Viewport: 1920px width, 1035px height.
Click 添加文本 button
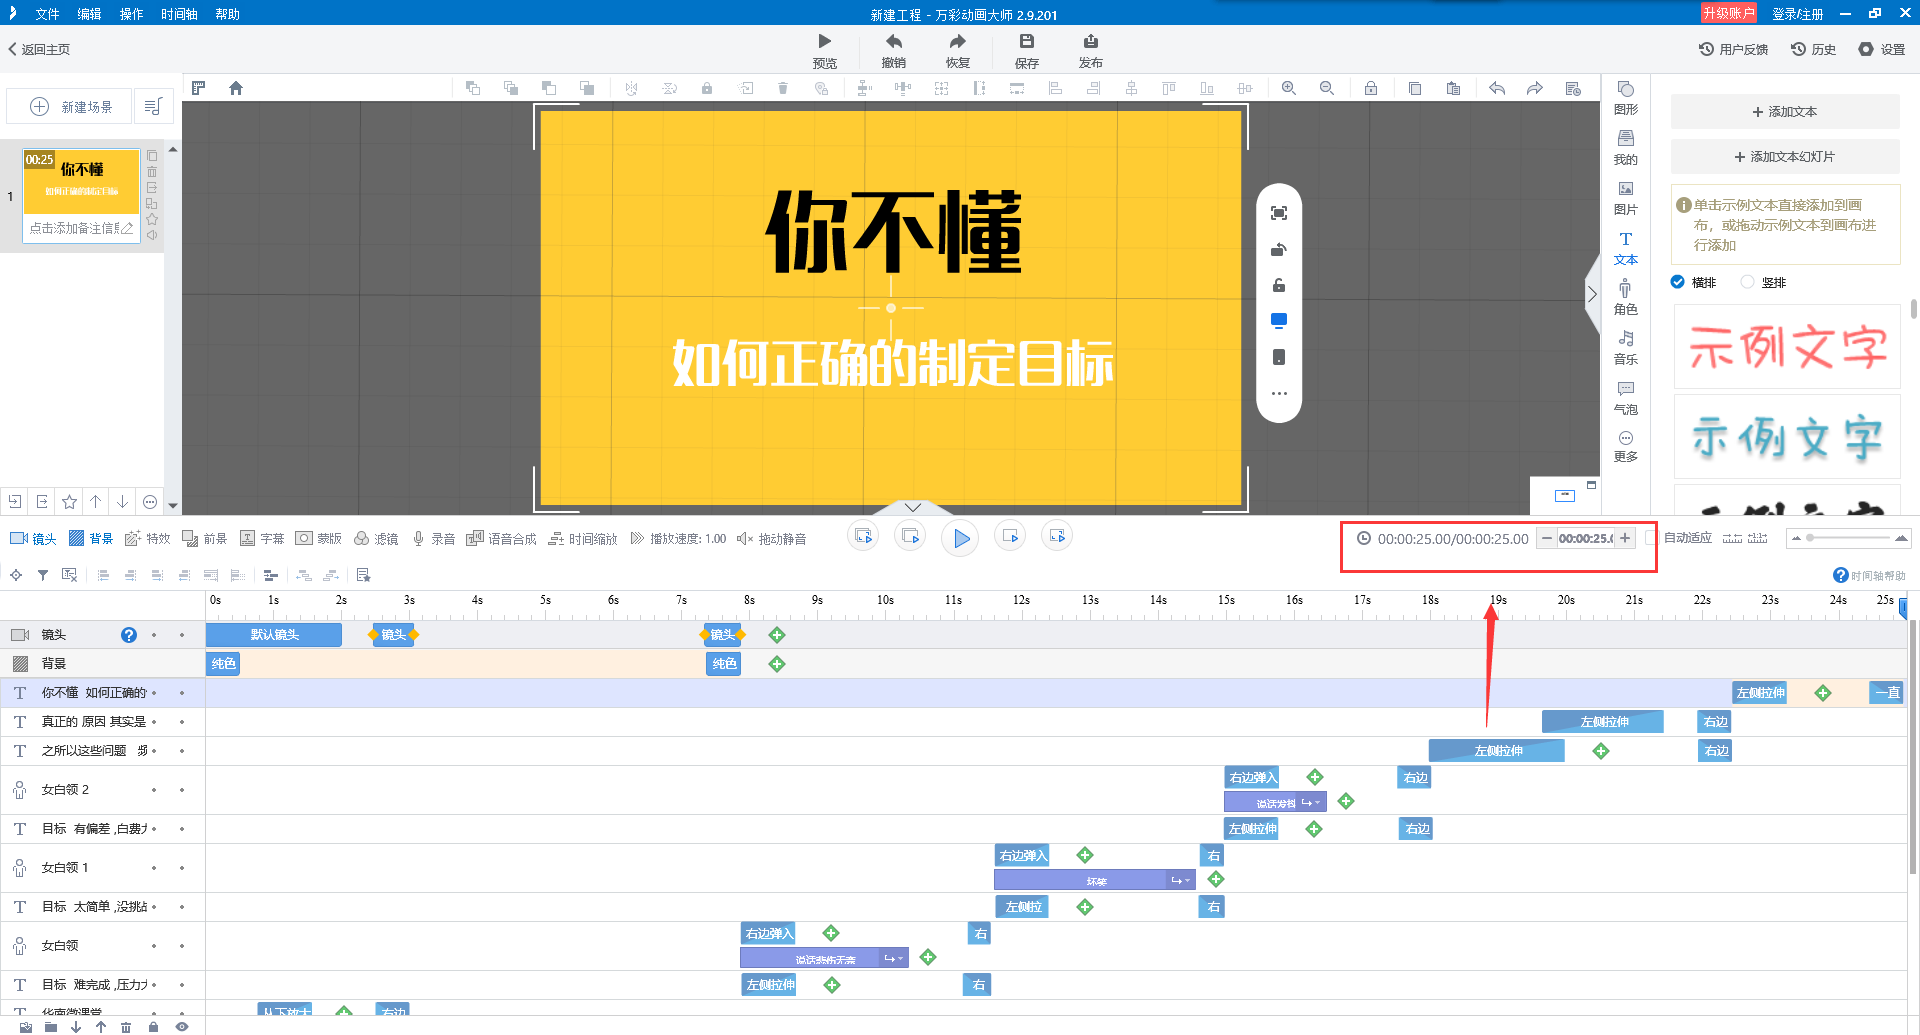[1785, 112]
